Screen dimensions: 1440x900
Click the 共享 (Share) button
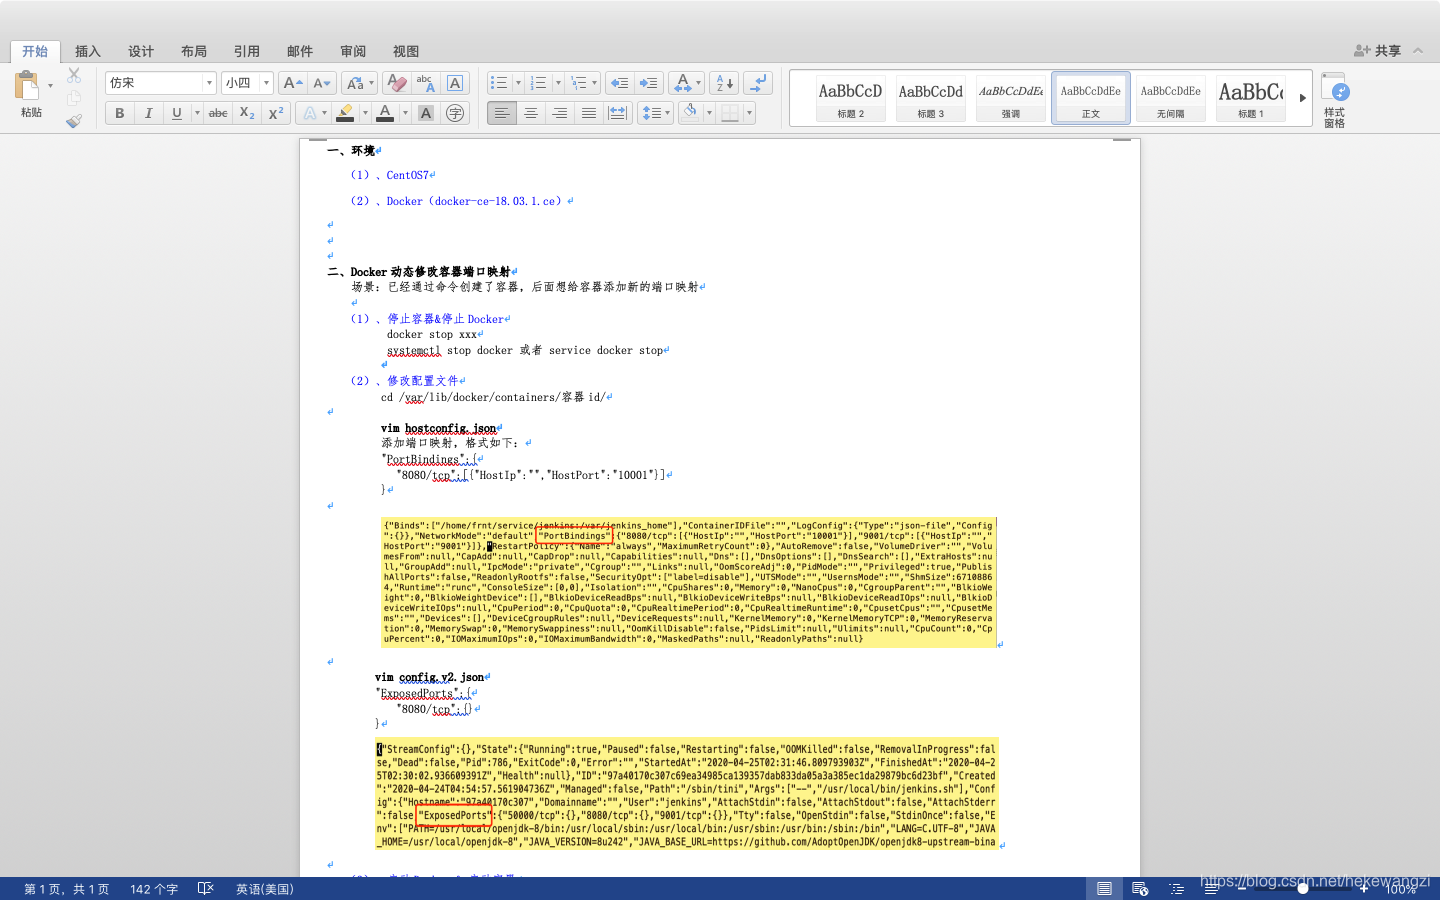pyautogui.click(x=1378, y=50)
